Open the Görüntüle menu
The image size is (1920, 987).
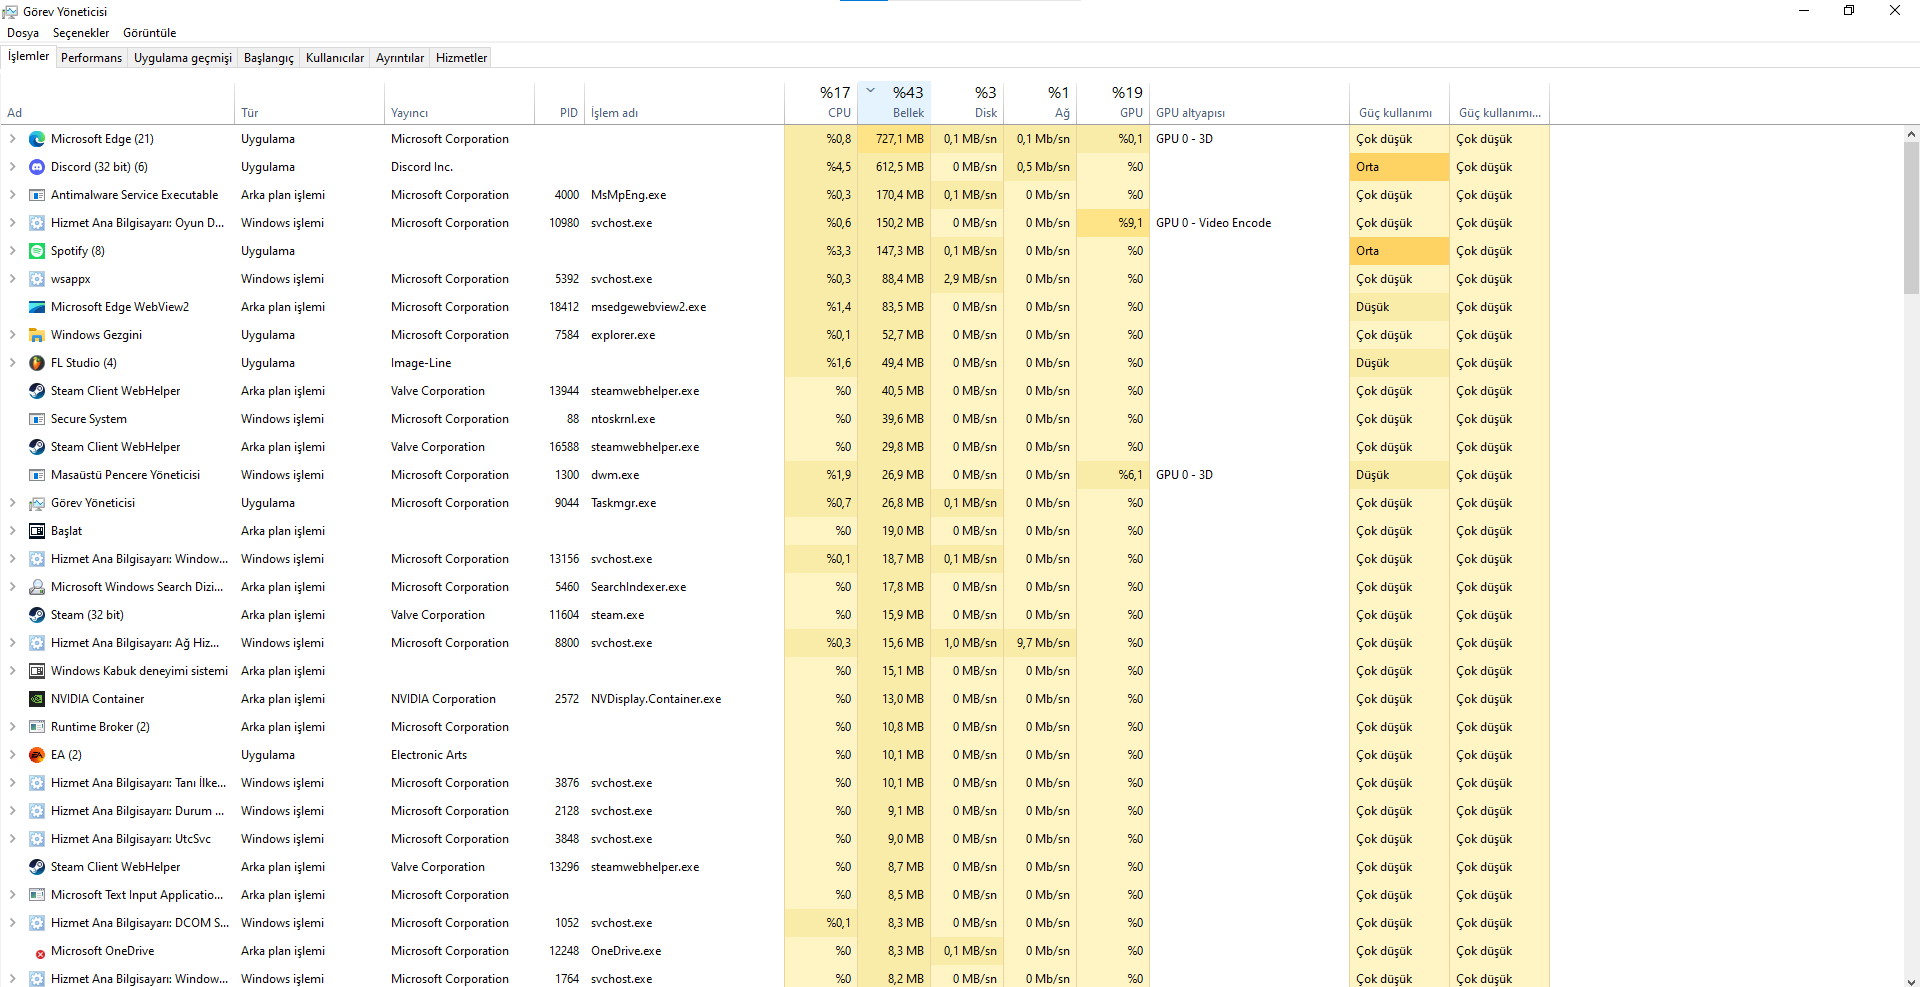point(150,33)
